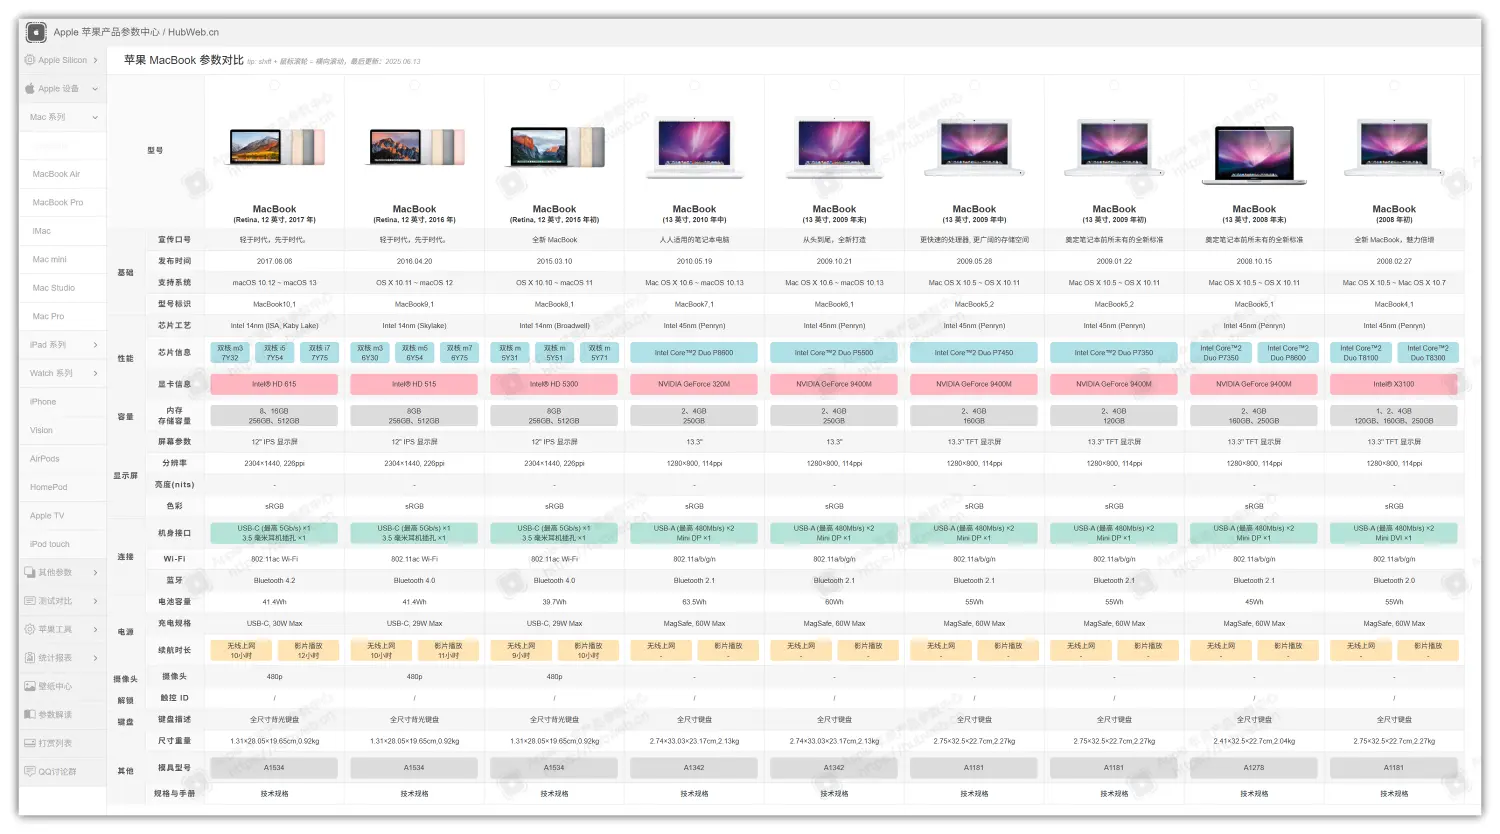Click the 壁纸中心 picture icon
The width and height of the screenshot is (1500, 834).
pos(30,687)
